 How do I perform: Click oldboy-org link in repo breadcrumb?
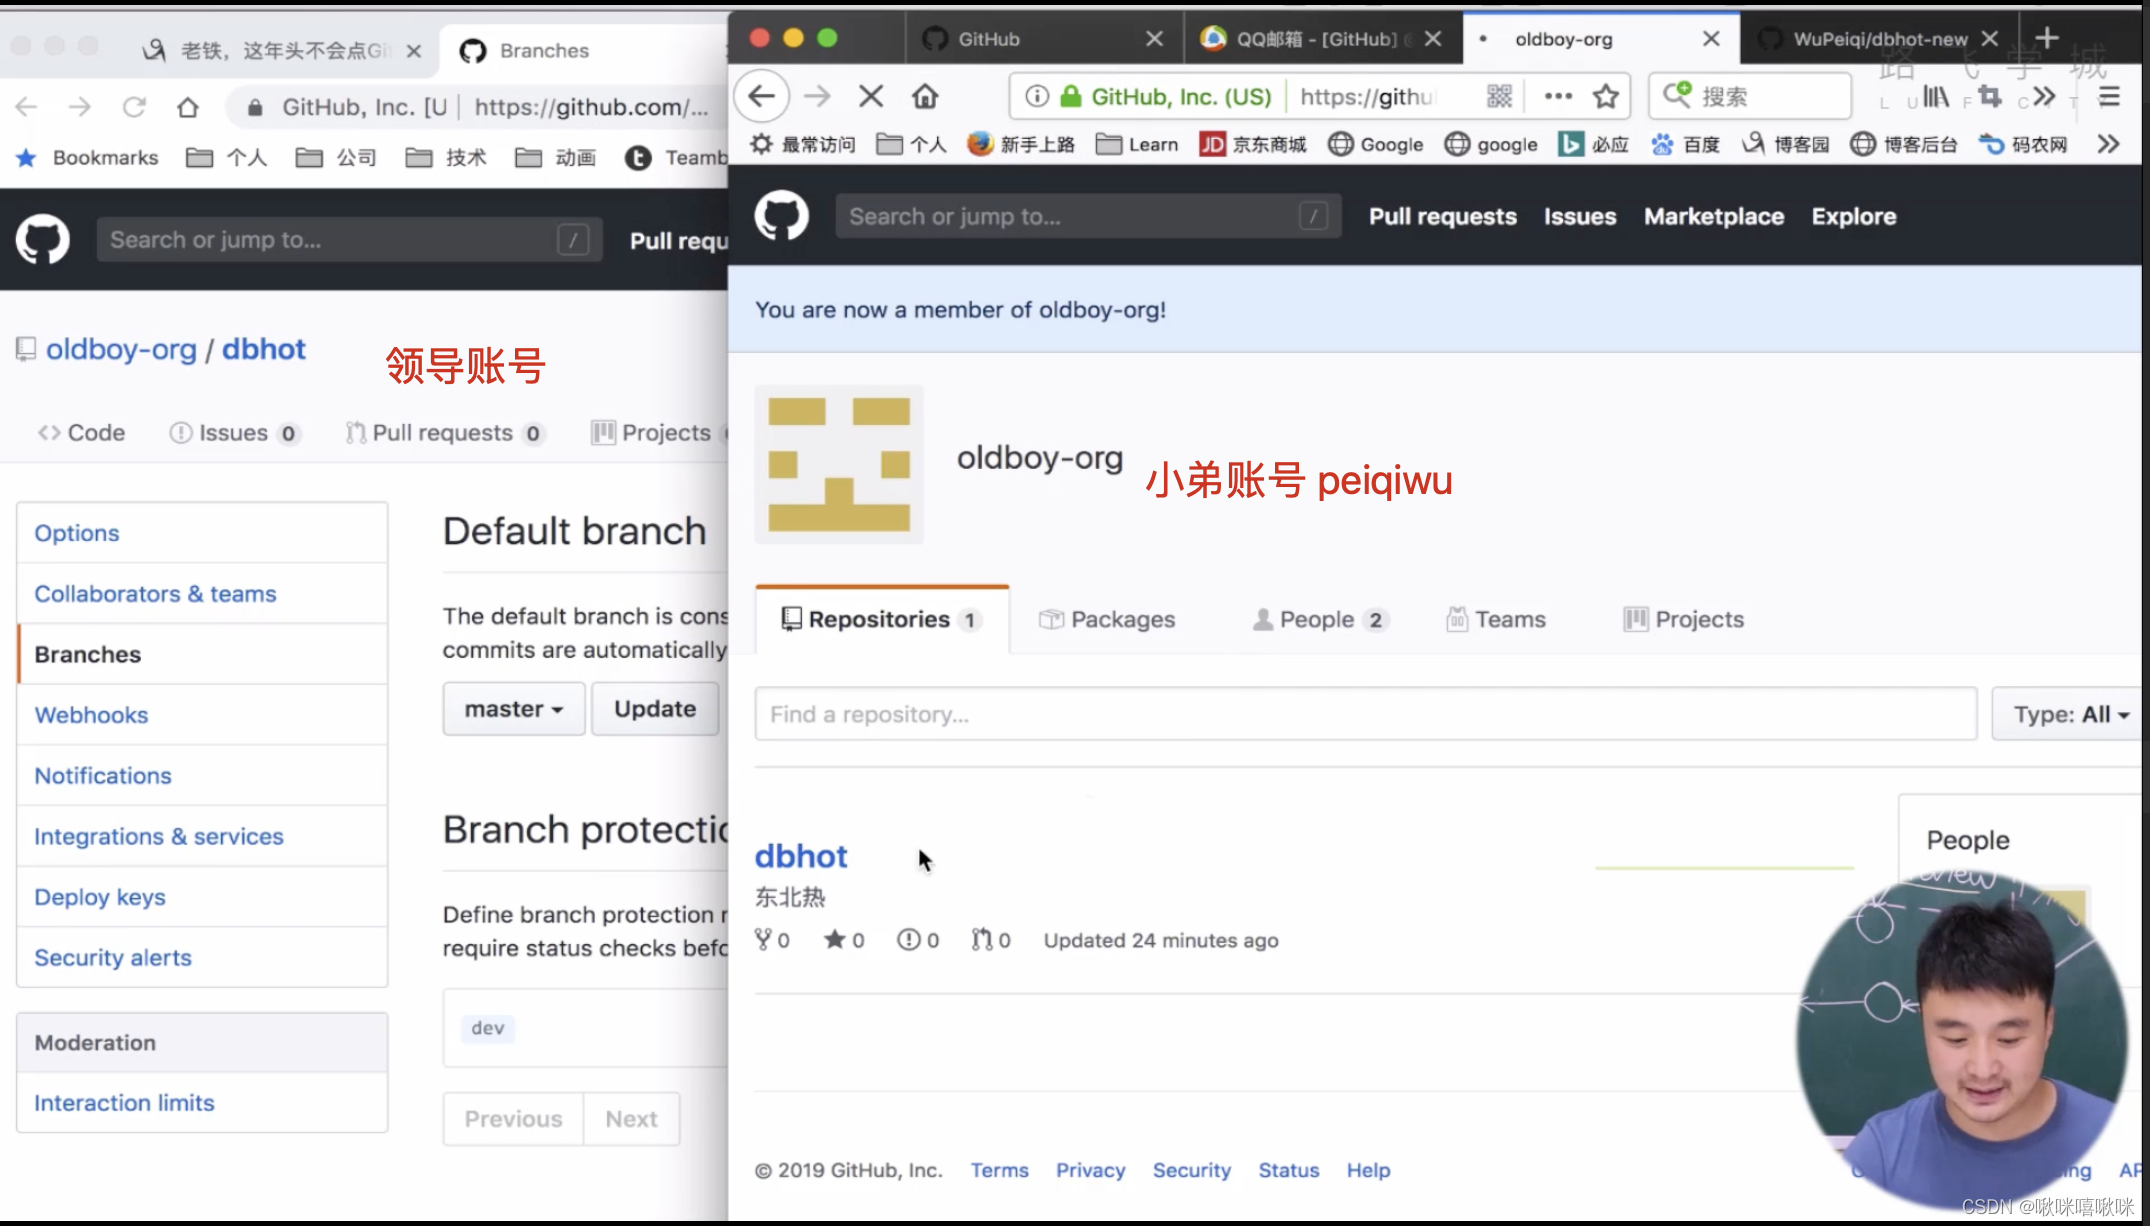tap(121, 349)
